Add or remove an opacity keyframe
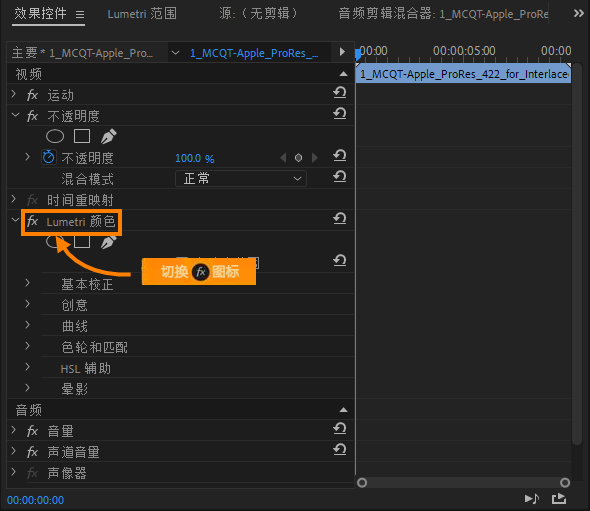 coord(298,158)
